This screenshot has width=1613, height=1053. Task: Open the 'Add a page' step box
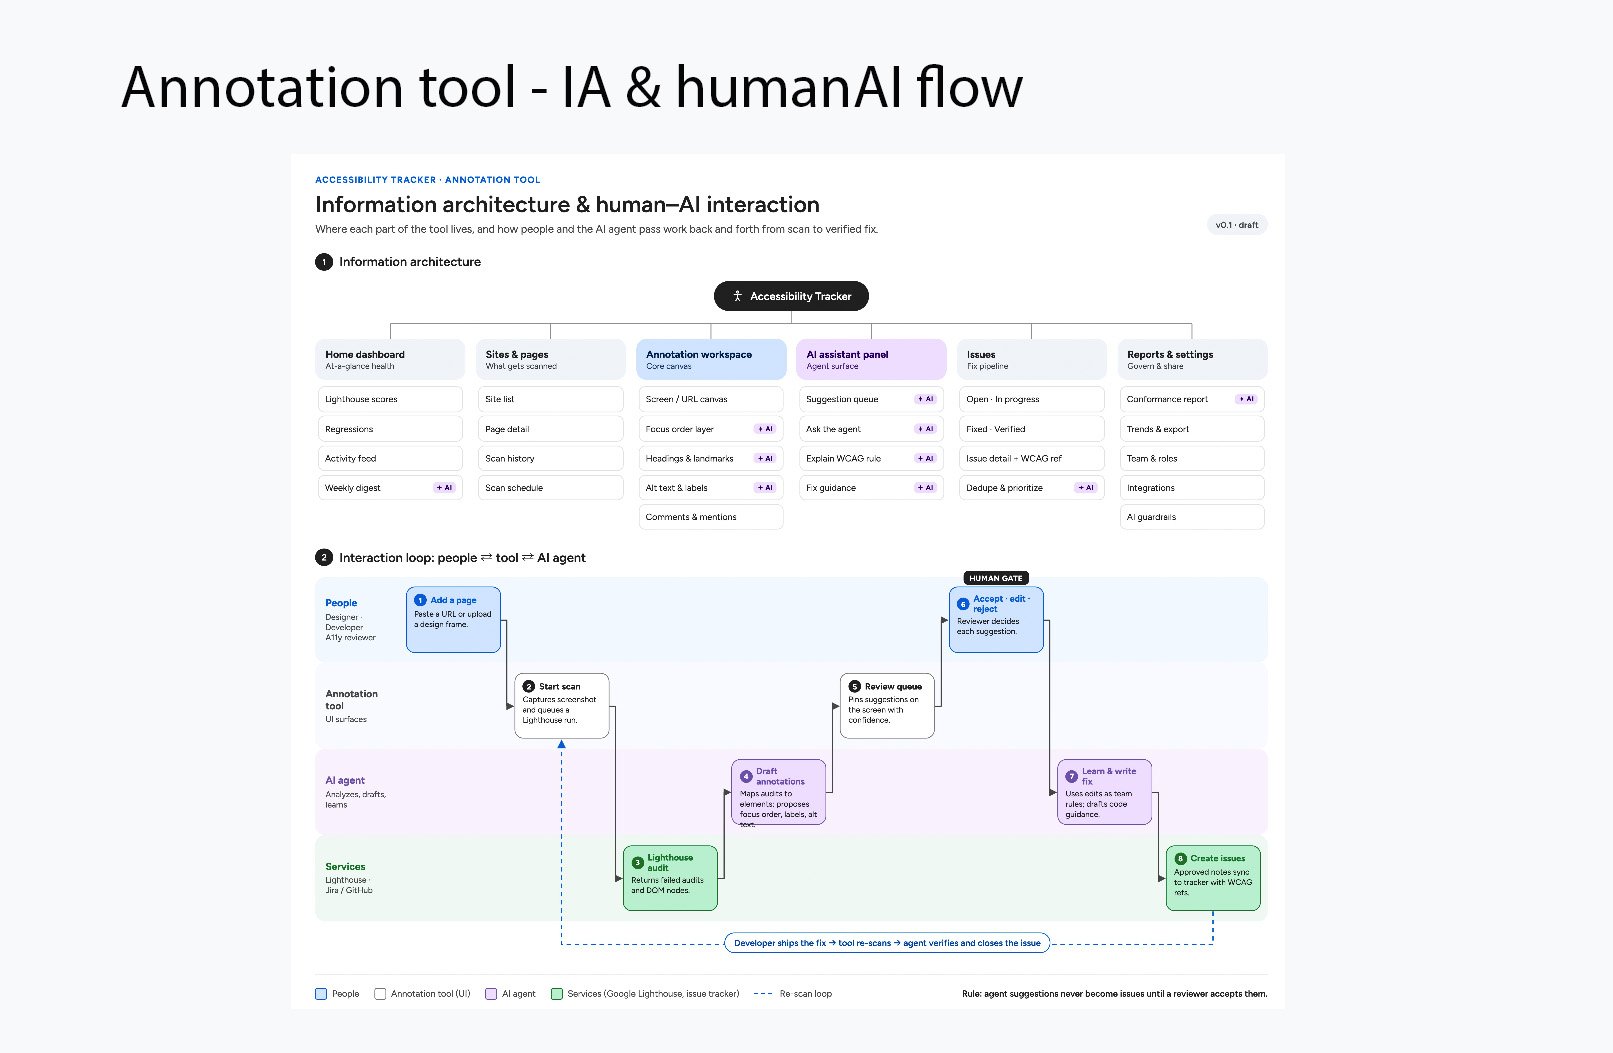click(454, 620)
